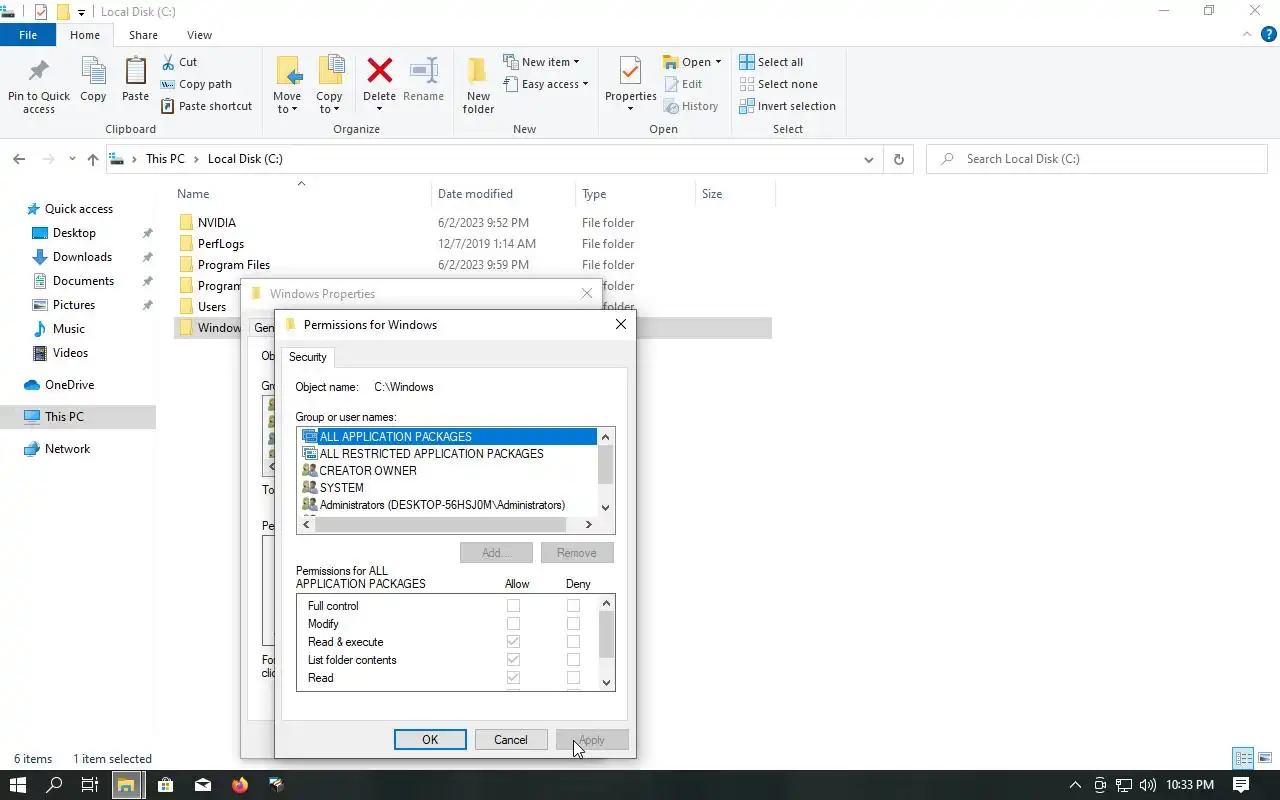Click the Rename ribbon icon

[424, 71]
